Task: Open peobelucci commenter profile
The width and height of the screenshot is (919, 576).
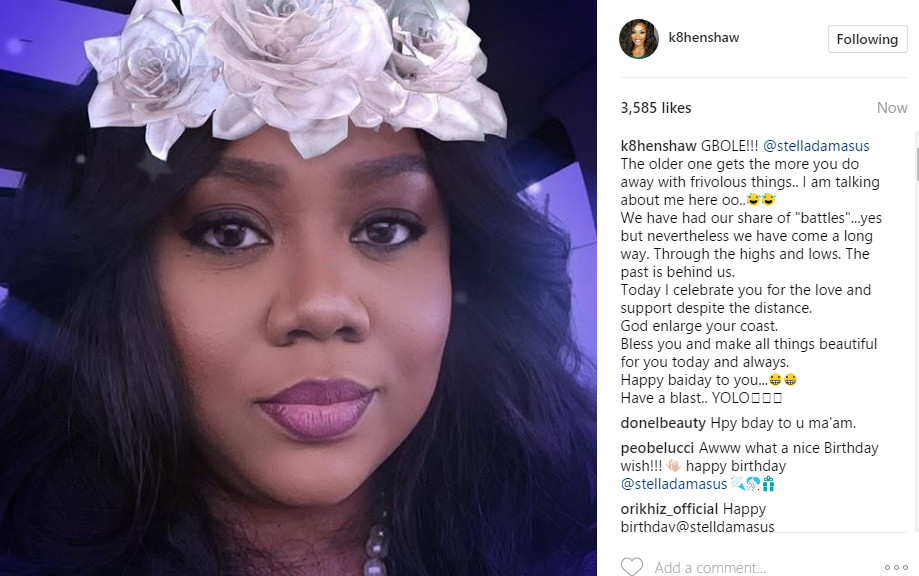Action: tap(657, 448)
